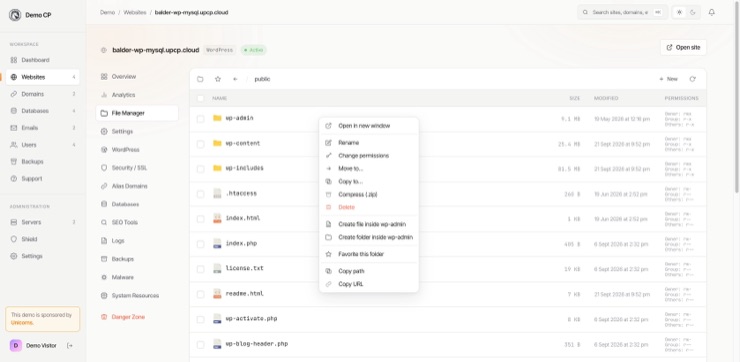Screen dimensions: 740x362
Task: Check the index.html row checkbox
Action: click(201, 219)
